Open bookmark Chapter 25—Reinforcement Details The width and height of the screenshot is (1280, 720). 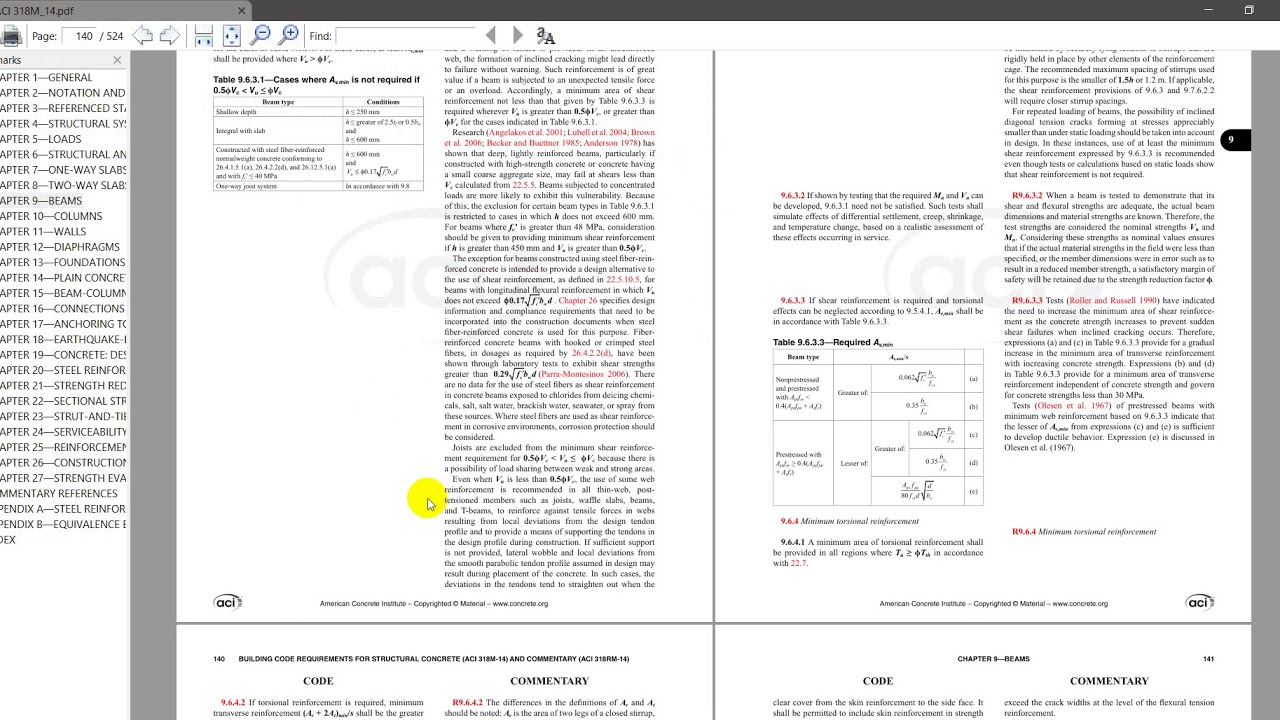click(x=63, y=447)
